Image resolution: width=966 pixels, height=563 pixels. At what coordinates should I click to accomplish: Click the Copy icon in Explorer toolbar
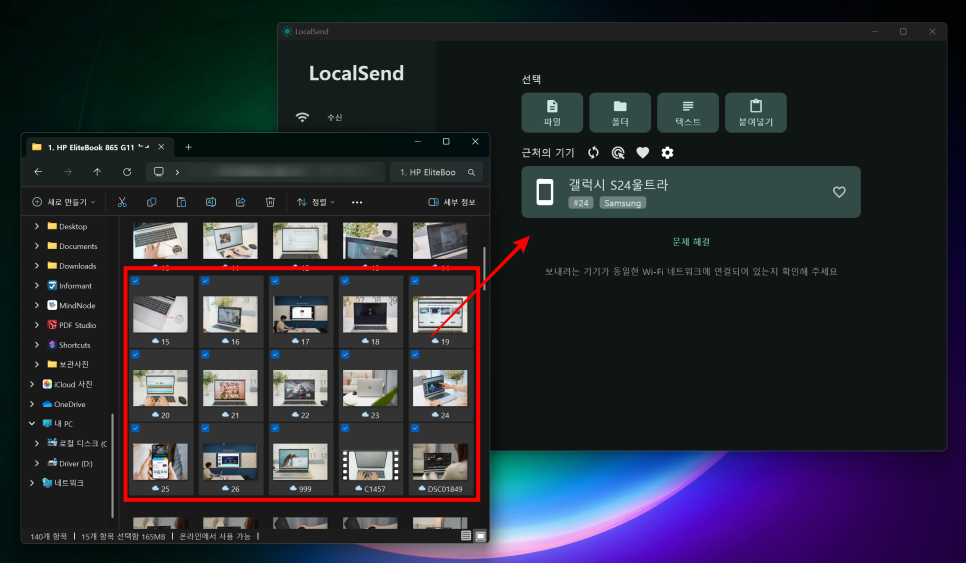[x=152, y=202]
